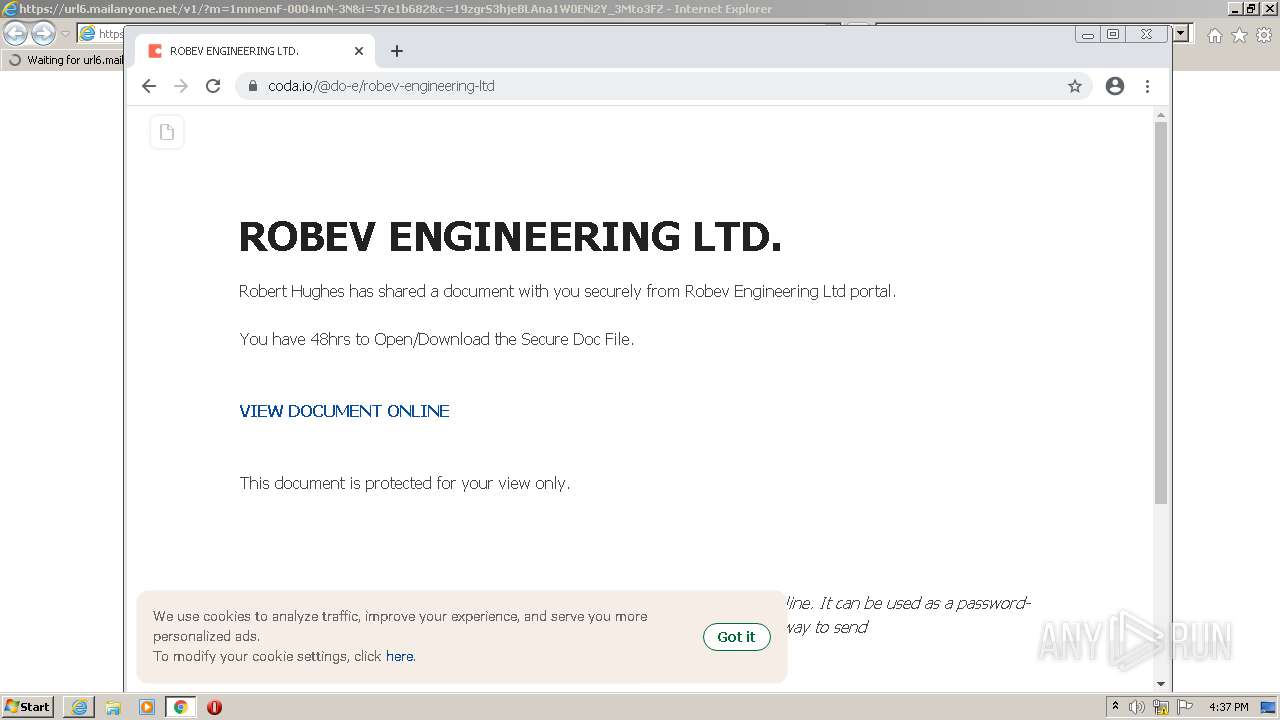Screen dimensions: 1280x720
Task: Open the Action Center flag icon
Action: pos(1185,707)
